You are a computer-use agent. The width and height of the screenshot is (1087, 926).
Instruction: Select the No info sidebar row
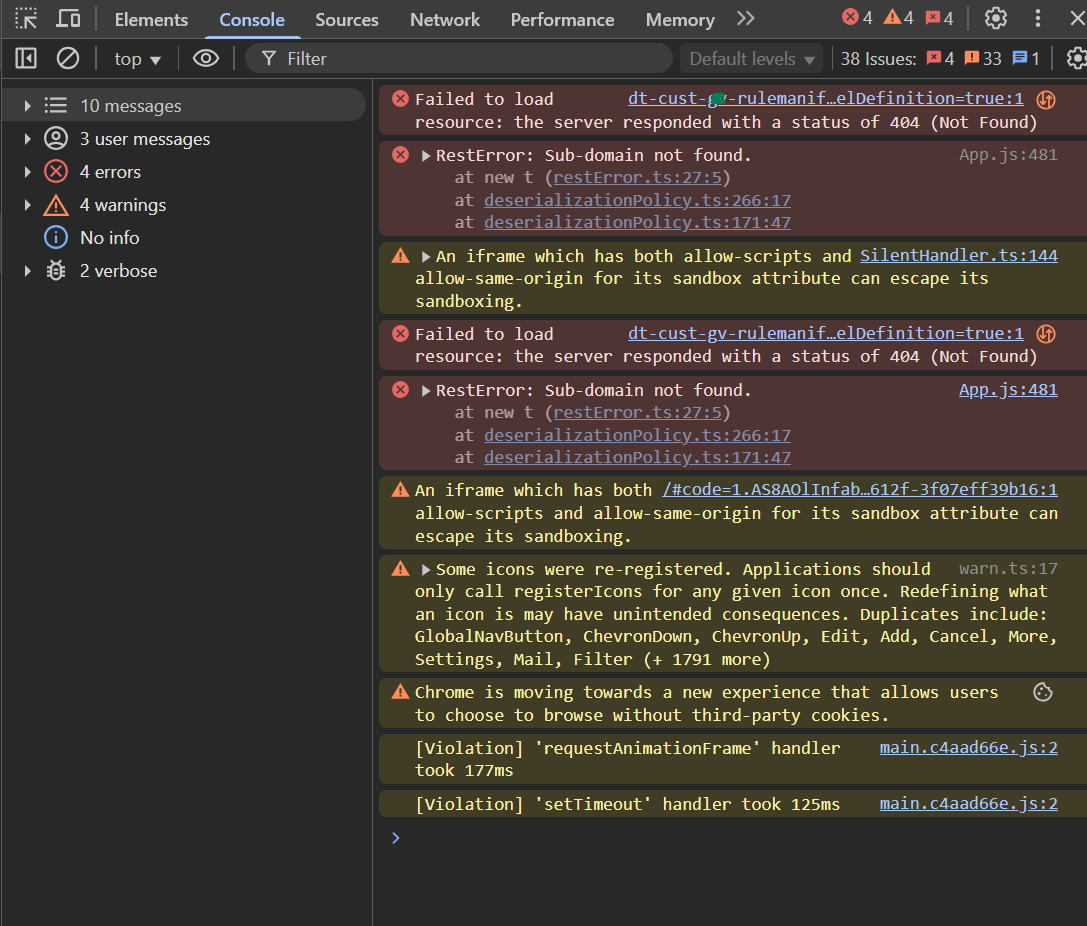click(184, 238)
